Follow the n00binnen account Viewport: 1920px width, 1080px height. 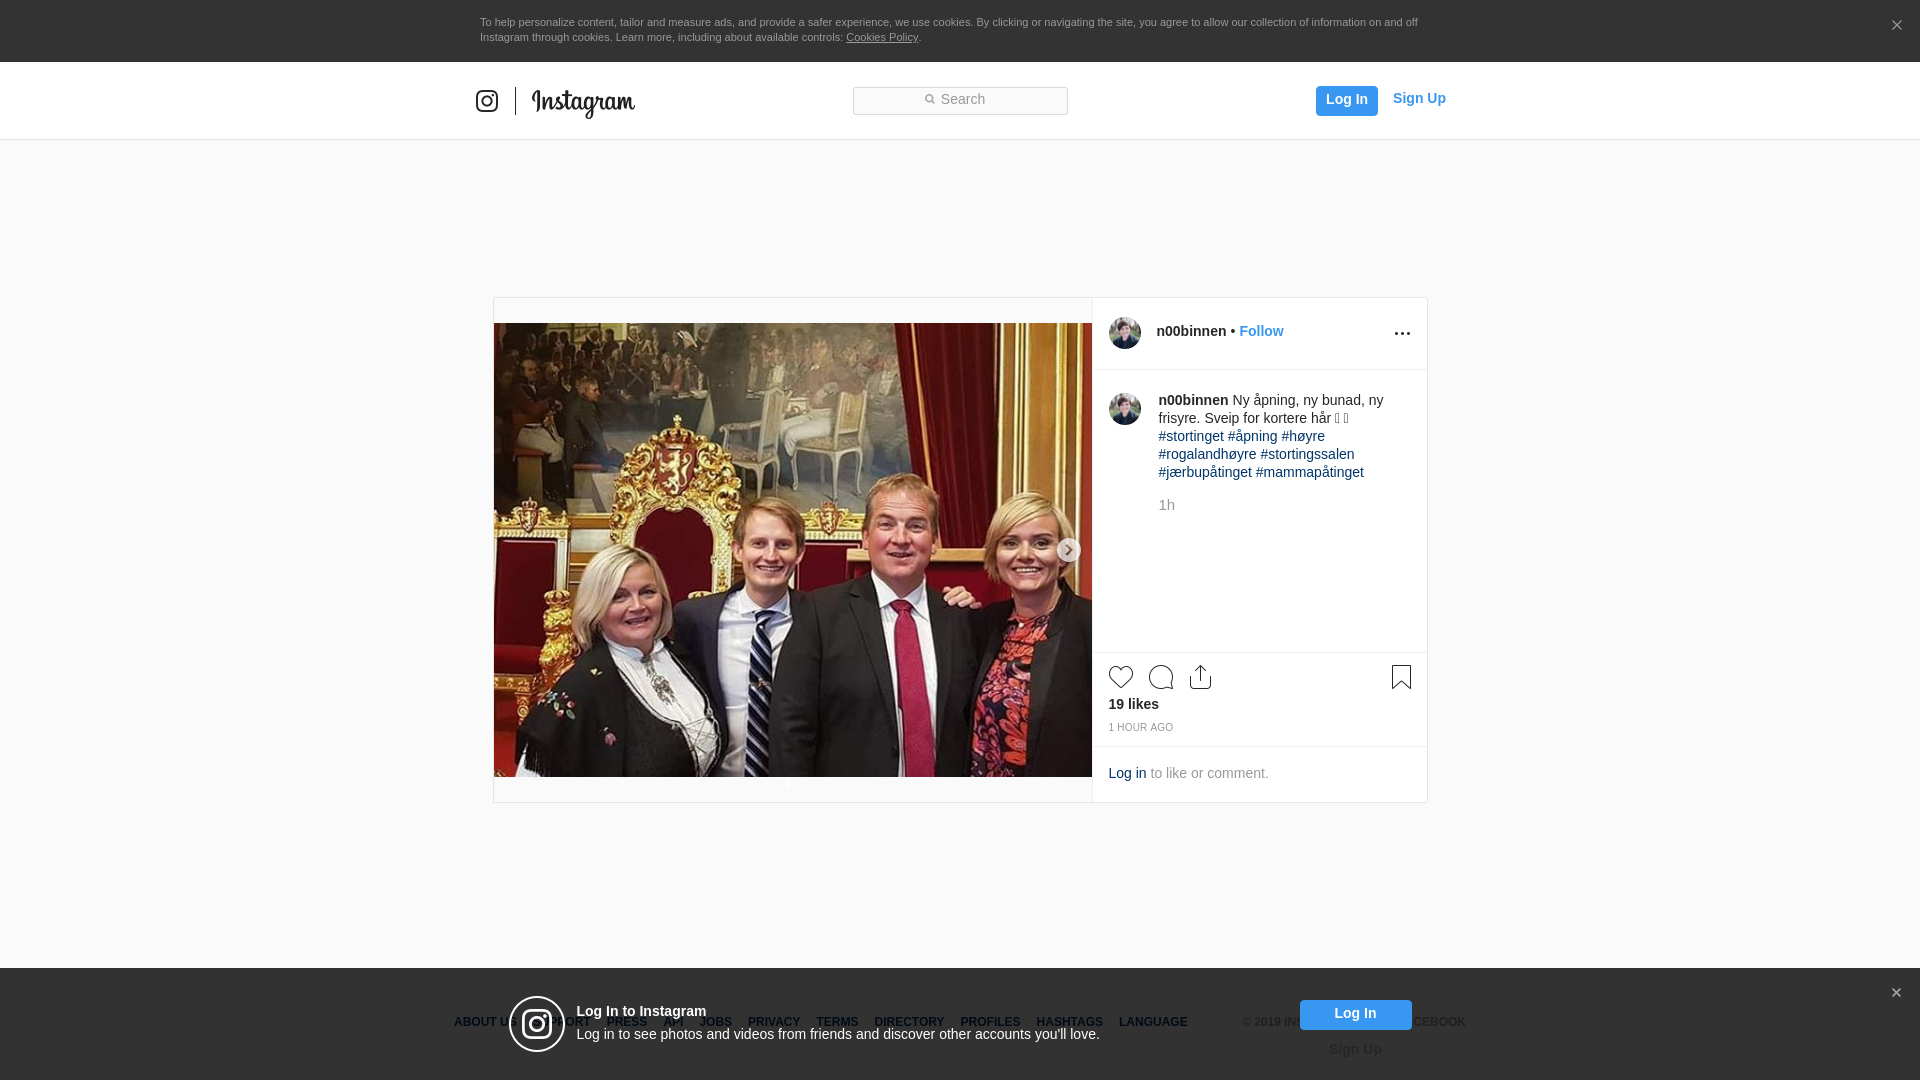1261,331
